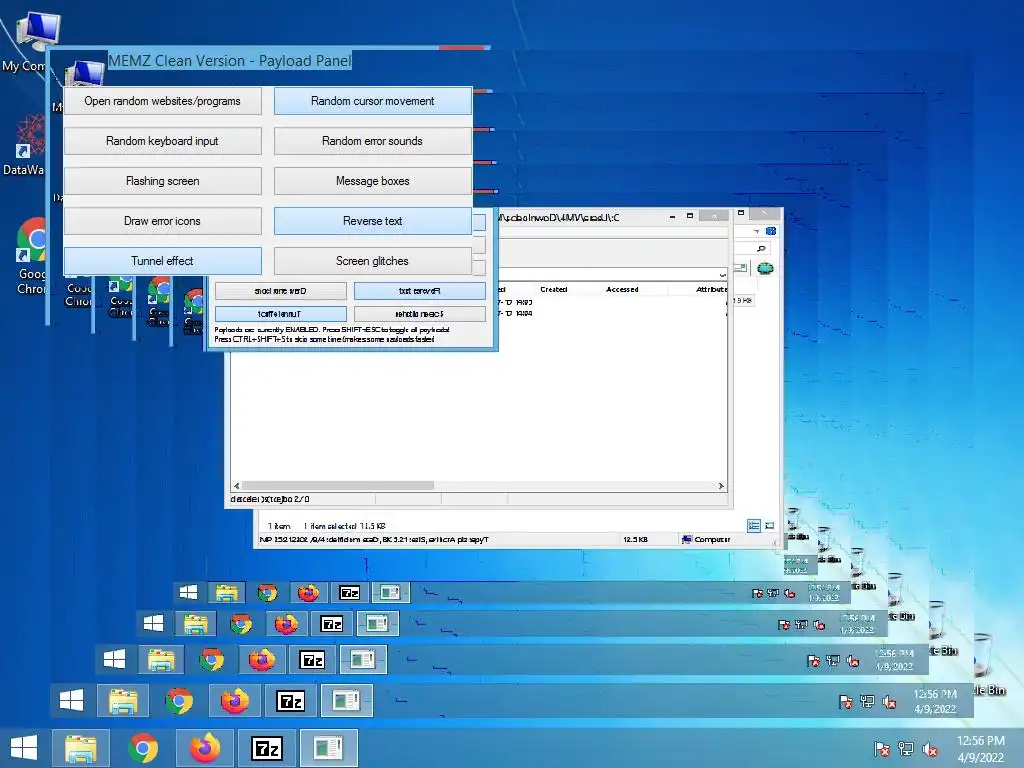Screen dimensions: 1024x768
Task: Click the 'Payloads are currently ENABLED' notice text
Action: (332, 330)
